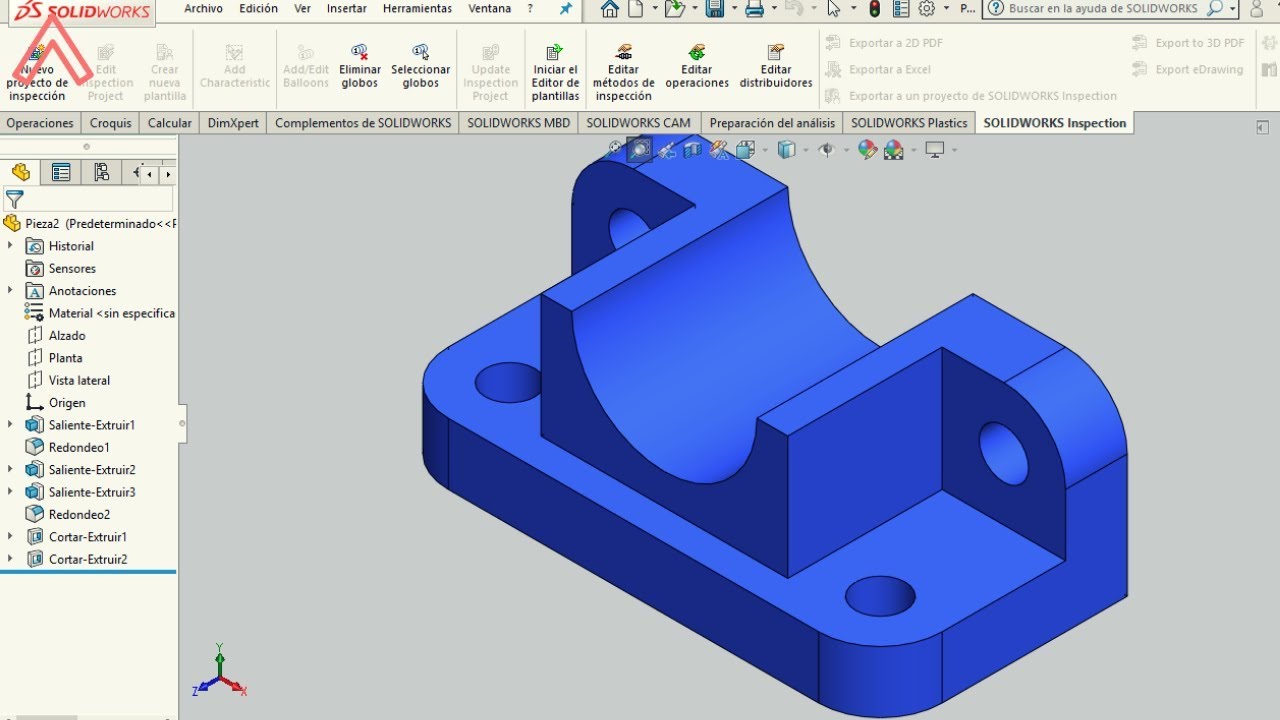
Task: Open the View Orientation dropdown arrow
Action: (765, 150)
